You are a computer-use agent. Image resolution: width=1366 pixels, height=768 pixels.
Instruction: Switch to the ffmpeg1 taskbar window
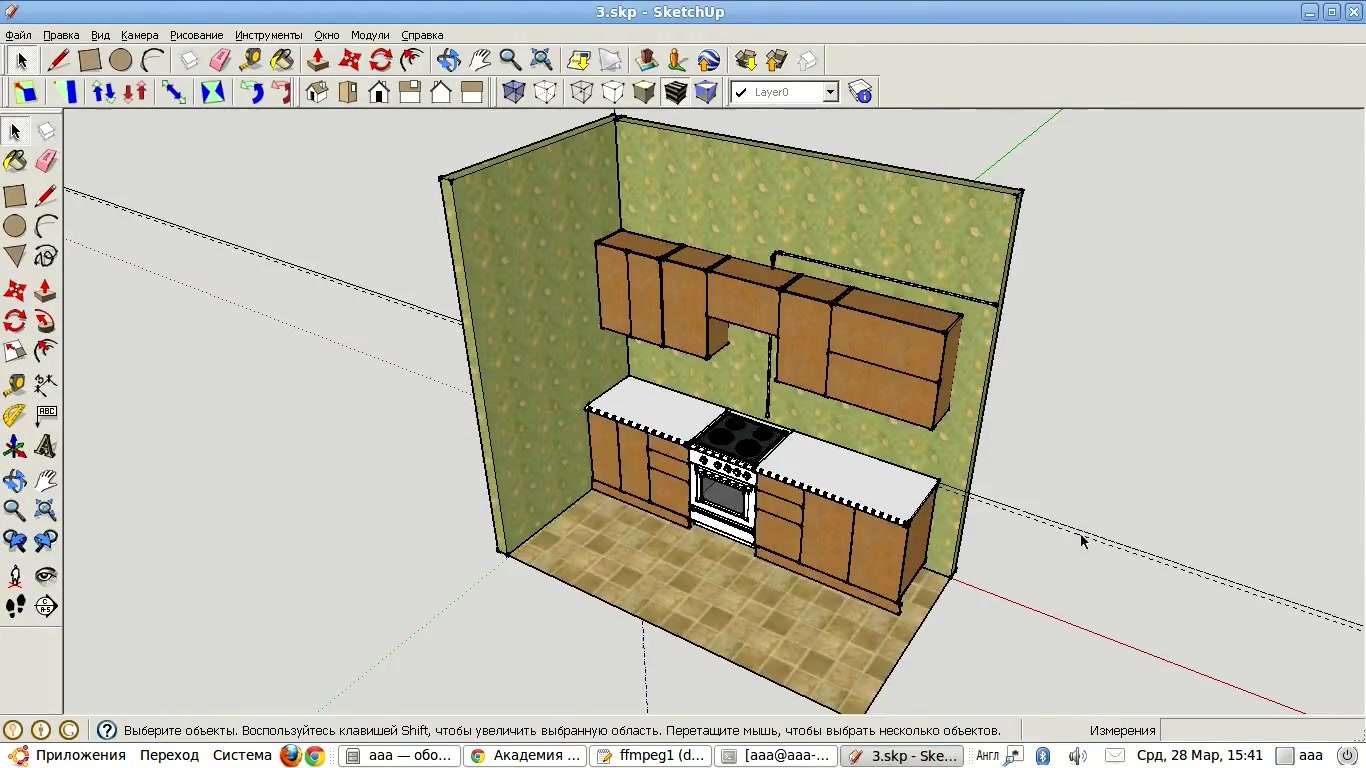(650, 756)
